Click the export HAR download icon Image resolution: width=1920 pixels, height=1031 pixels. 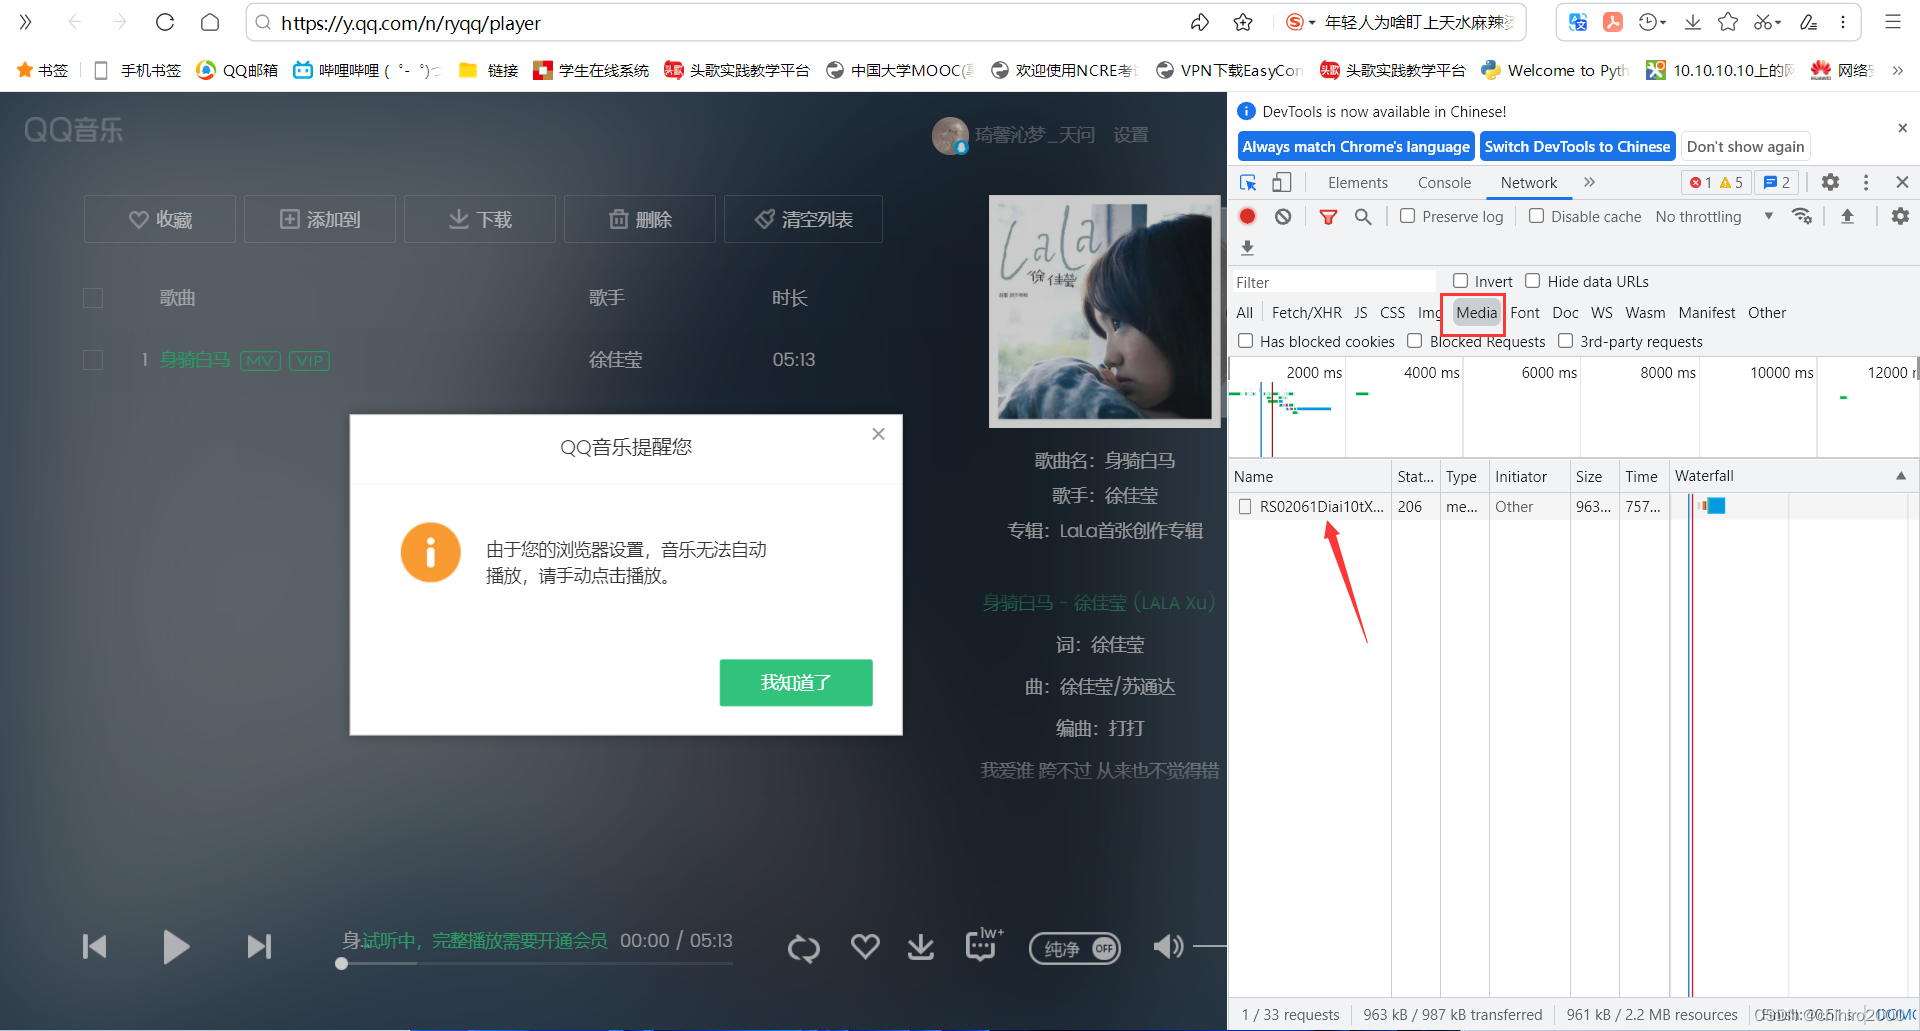[x=1247, y=247]
